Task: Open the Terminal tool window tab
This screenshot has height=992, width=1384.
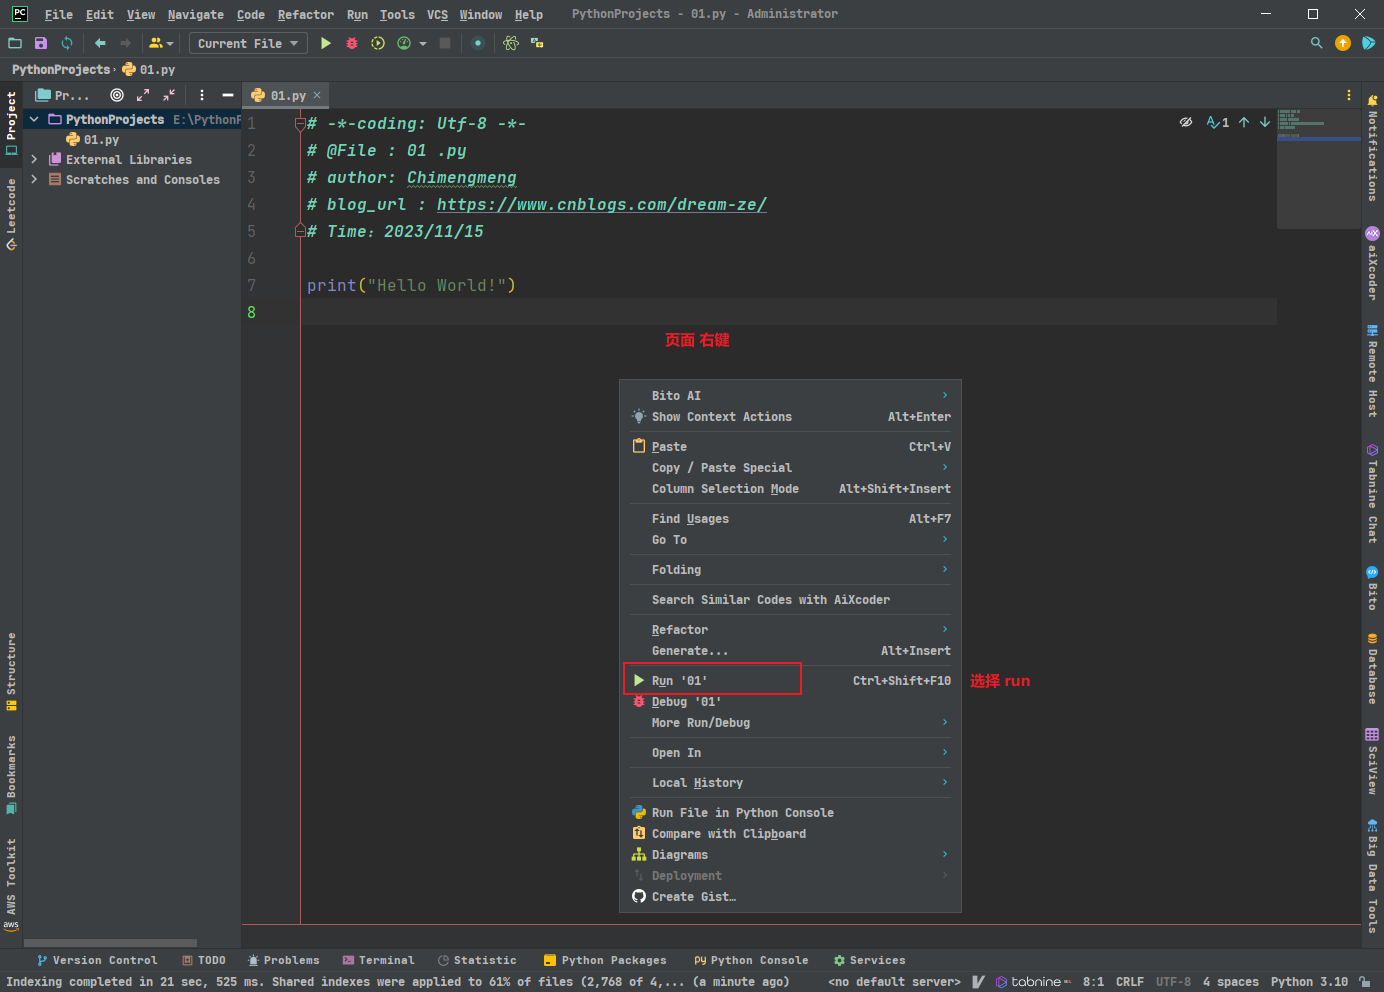Action: (378, 960)
